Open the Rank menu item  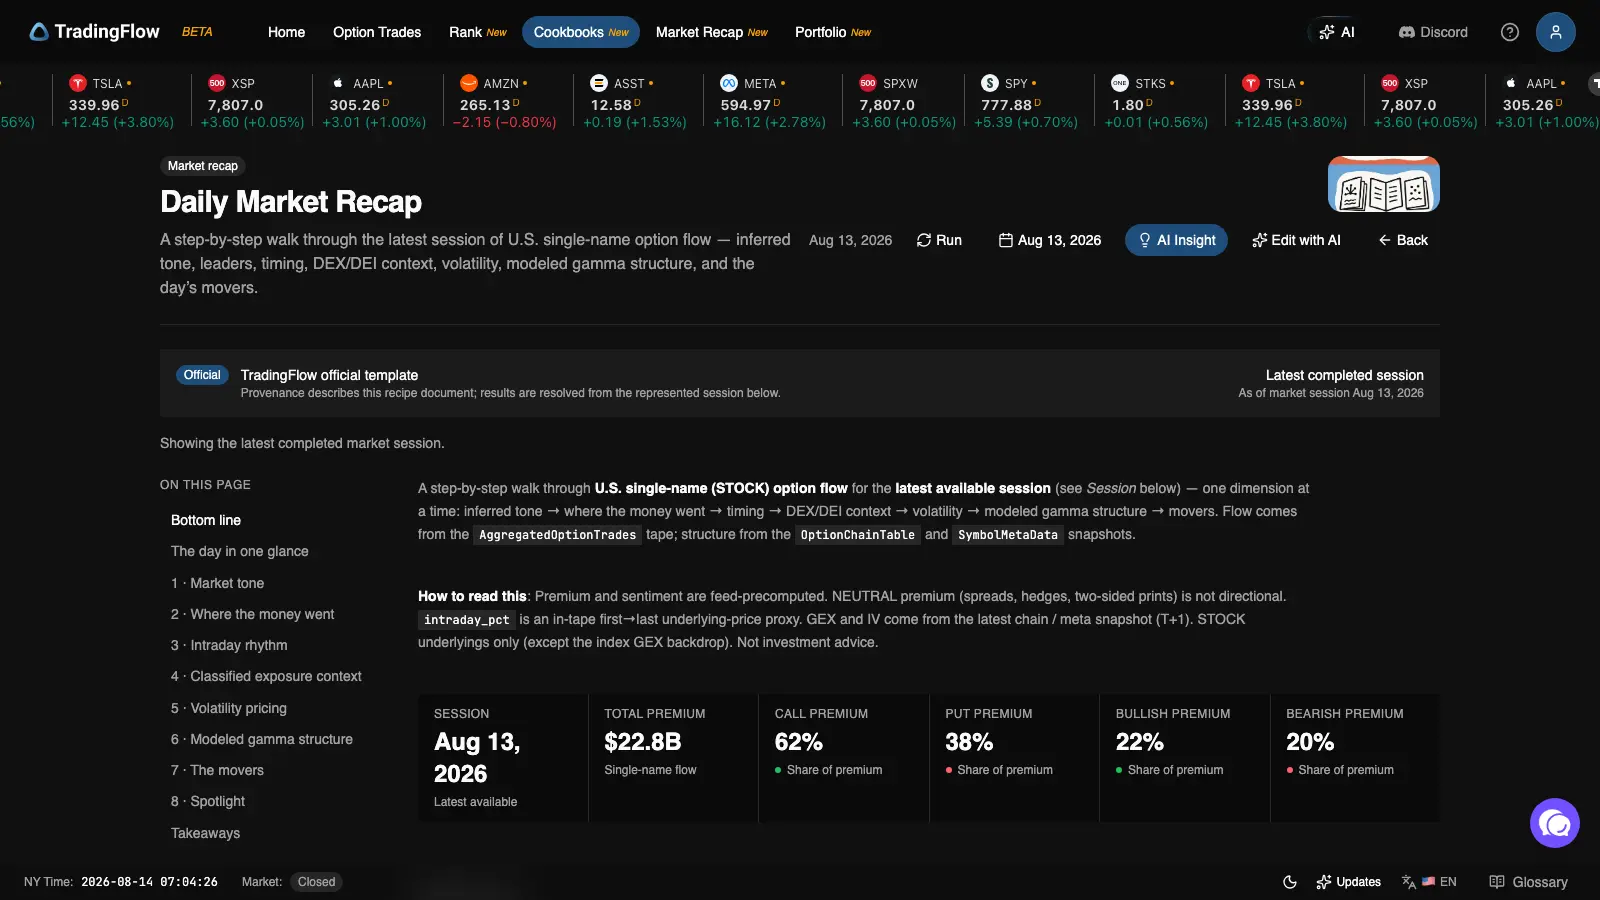[x=478, y=32]
